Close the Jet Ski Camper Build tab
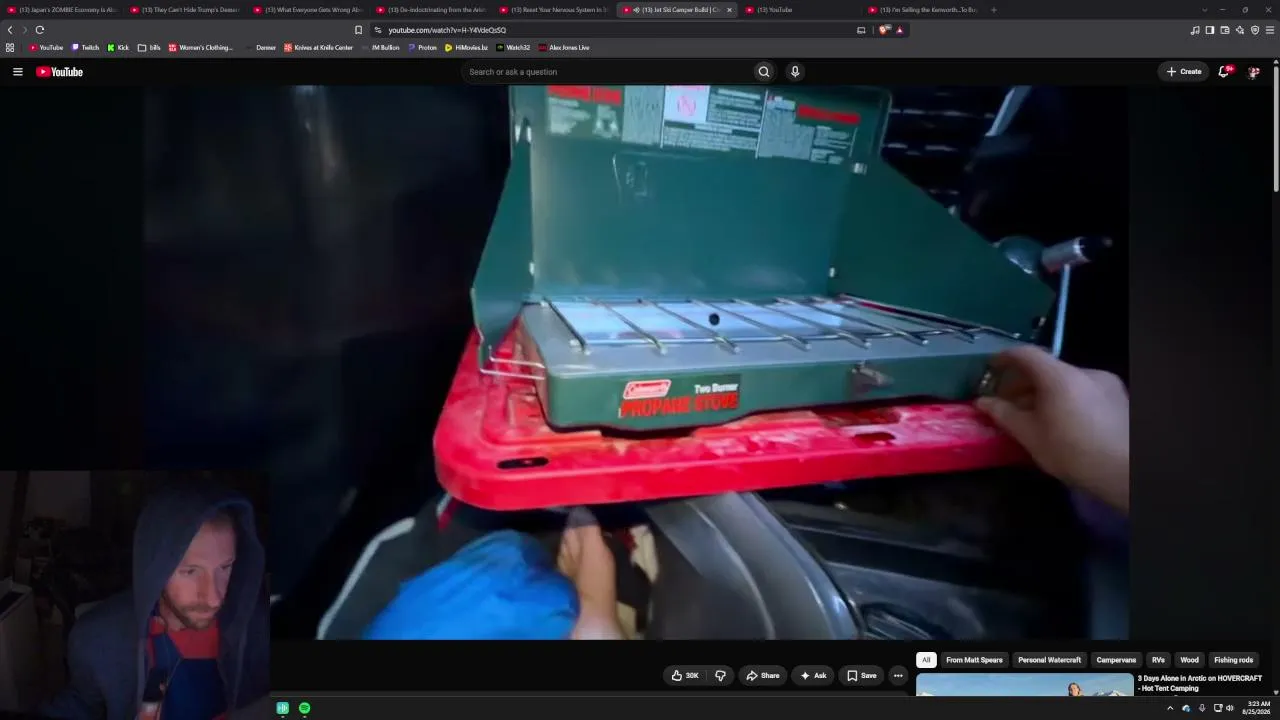Viewport: 1280px width, 720px height. pos(729,10)
